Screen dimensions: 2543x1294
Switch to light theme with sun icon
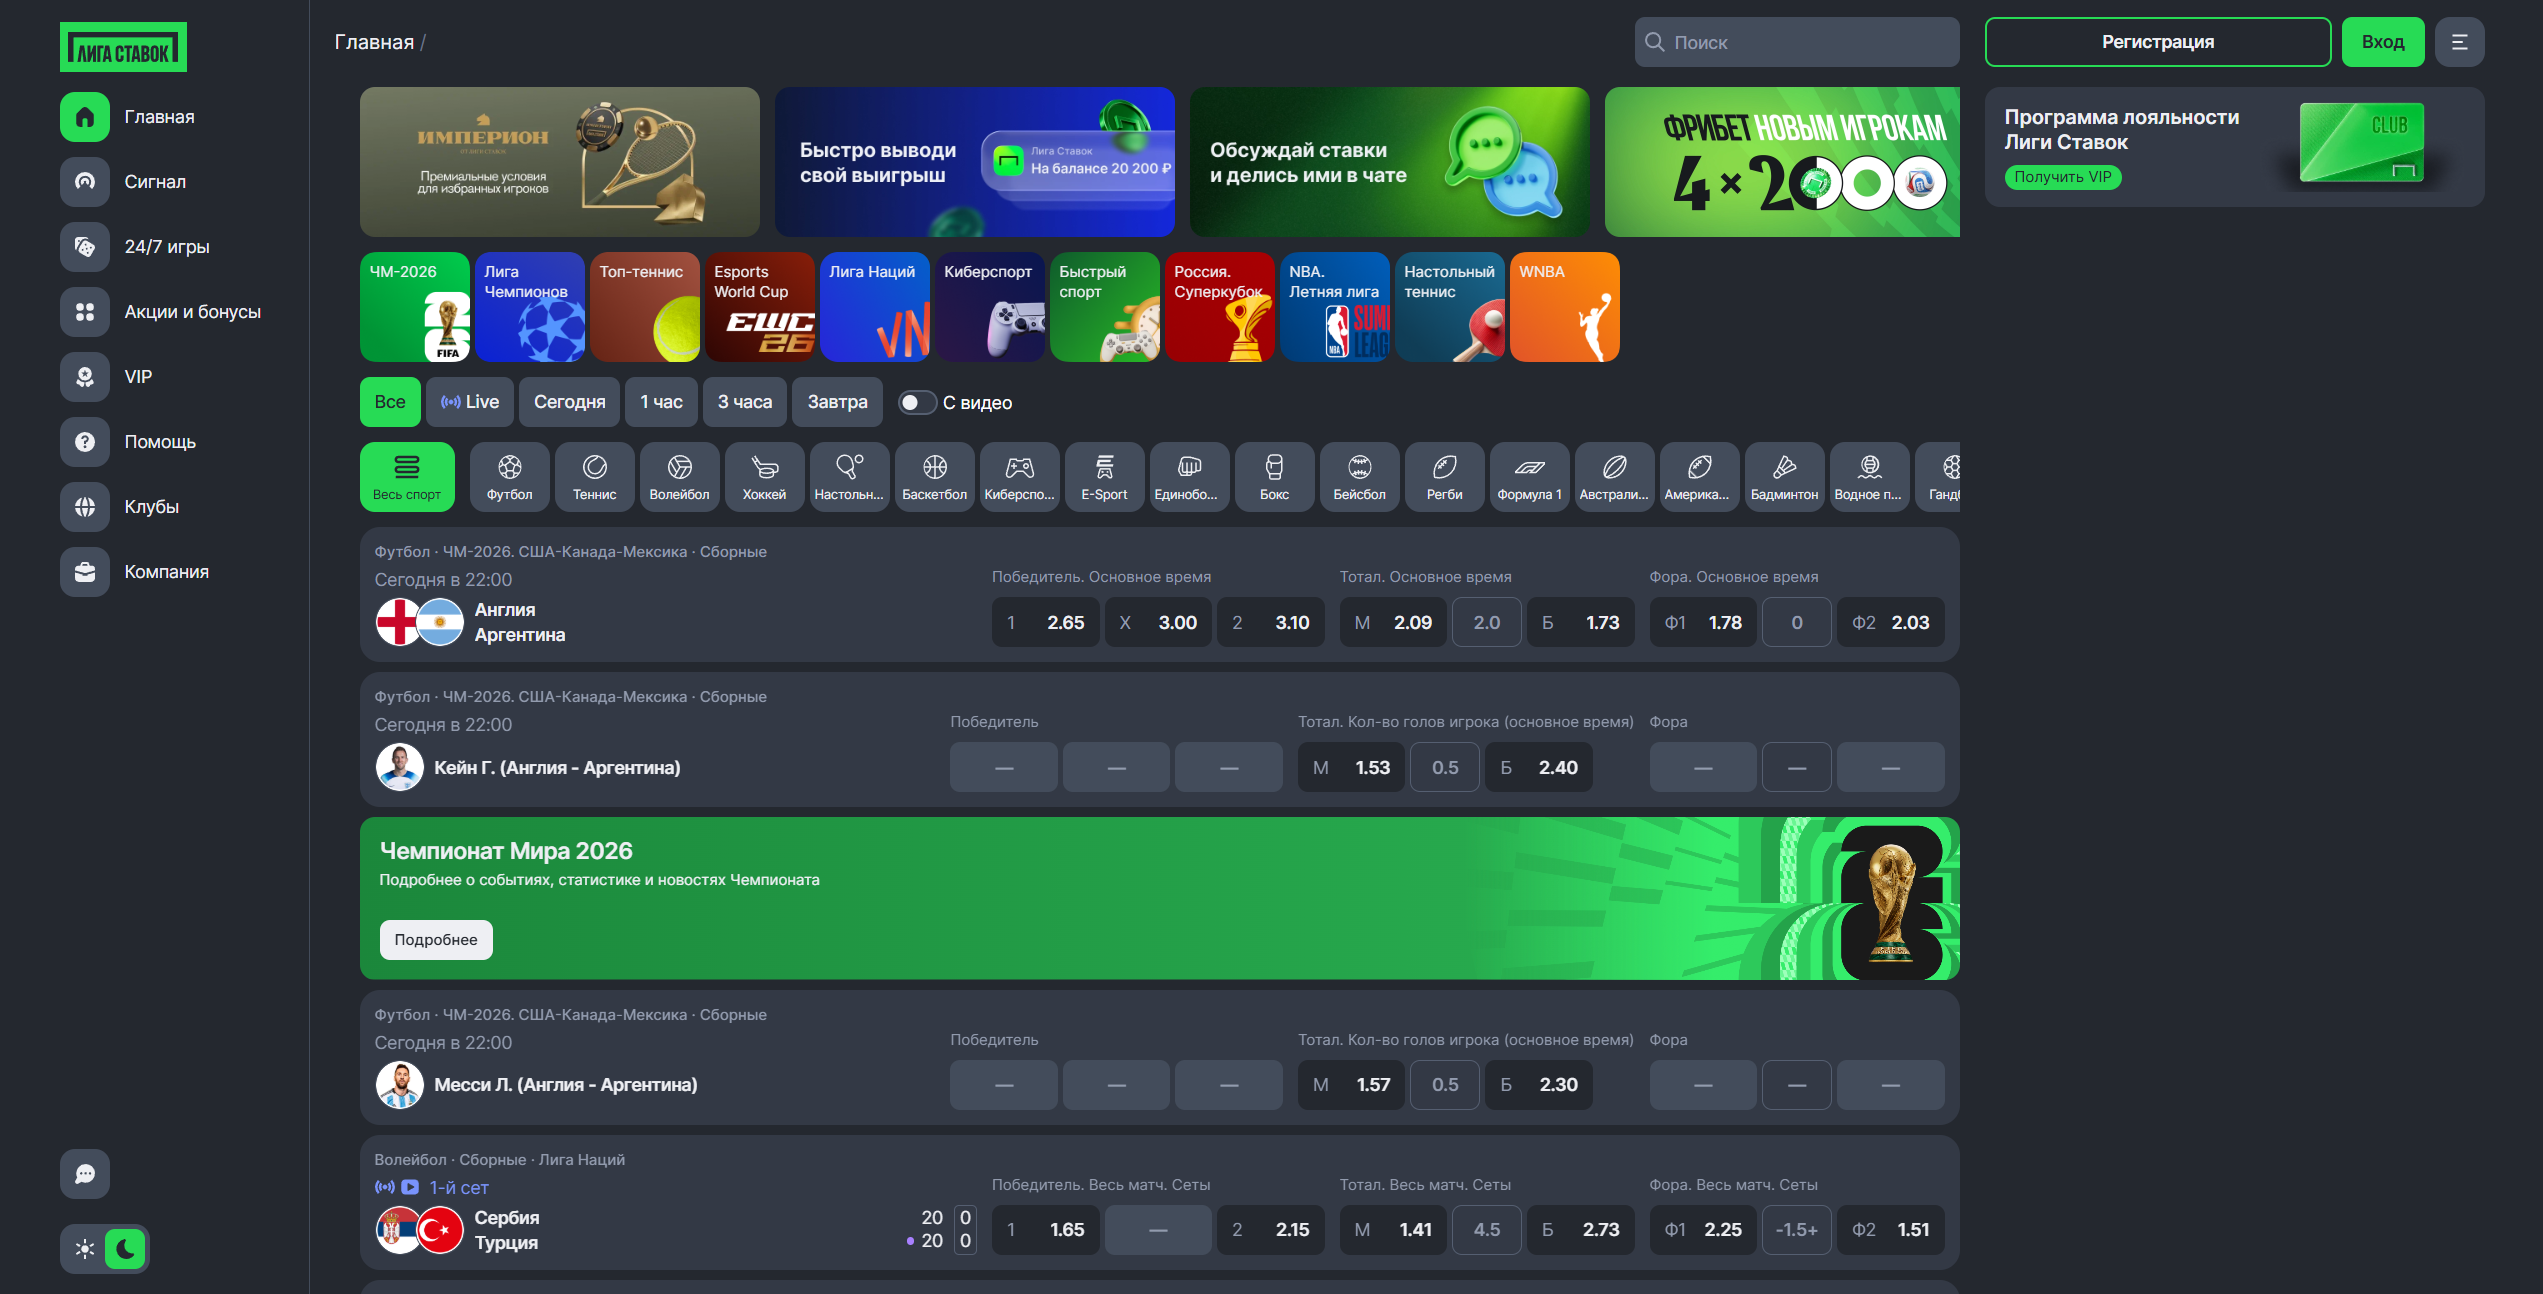[85, 1249]
